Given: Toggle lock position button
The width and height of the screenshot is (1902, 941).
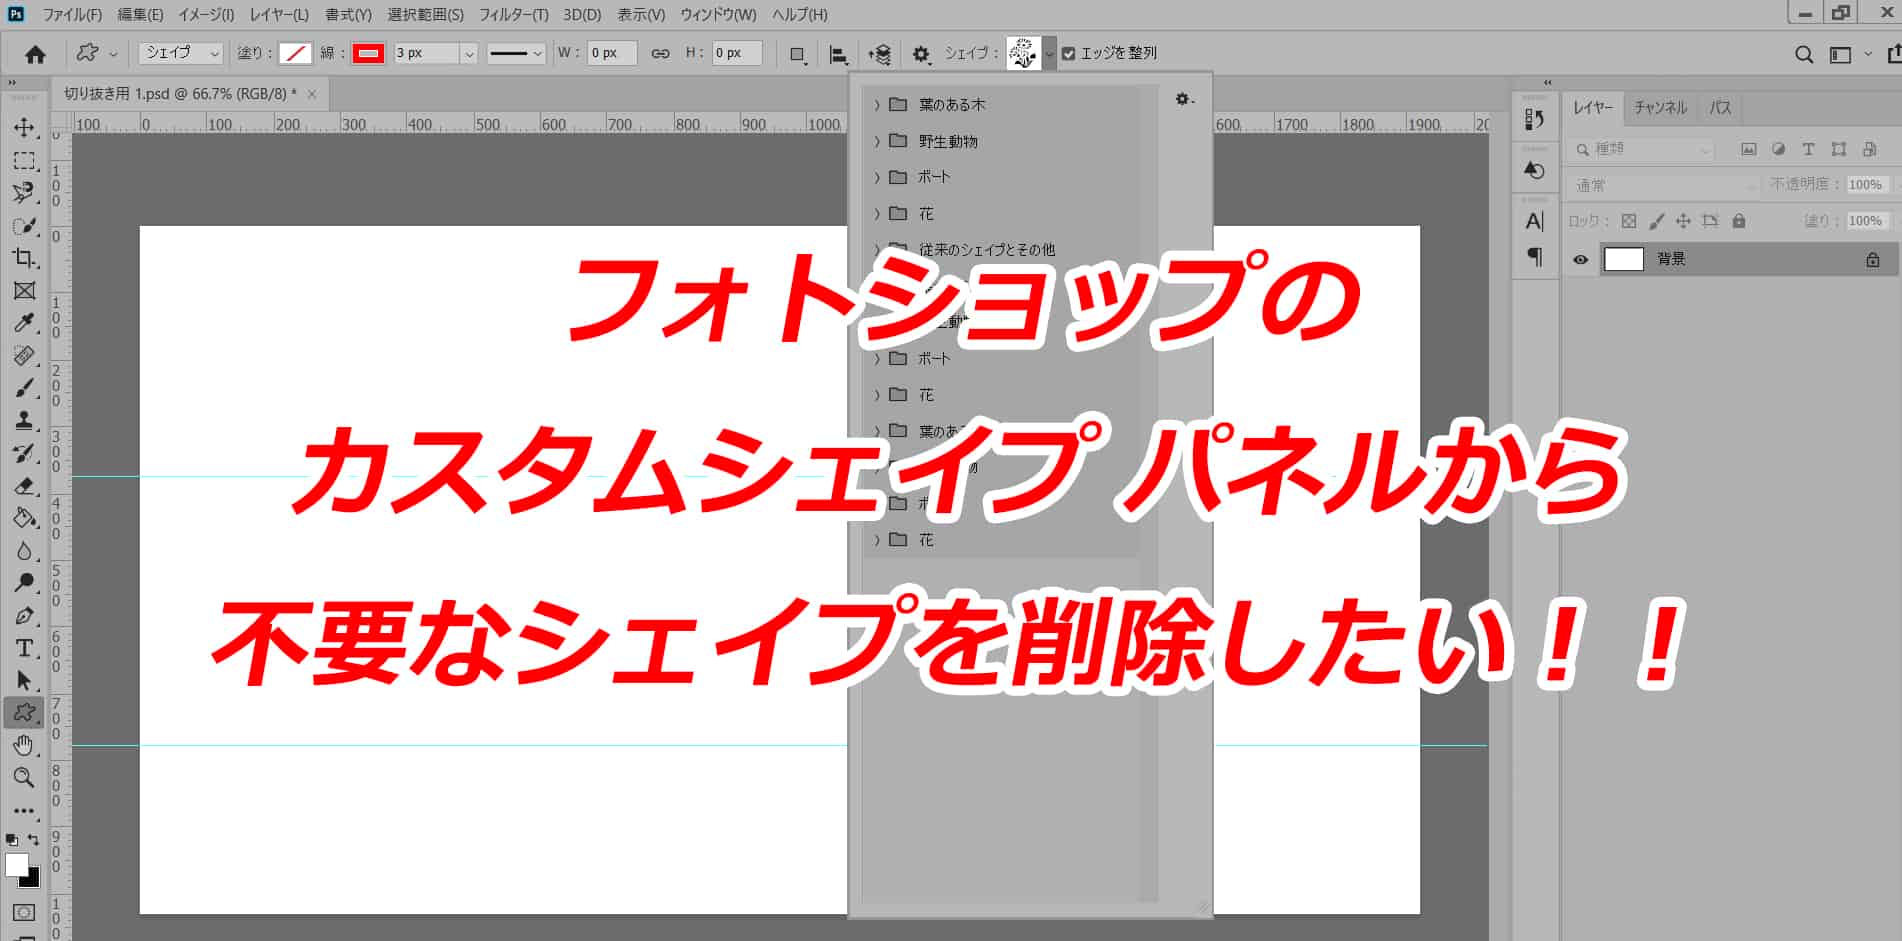Looking at the screenshot, I should 1683,221.
